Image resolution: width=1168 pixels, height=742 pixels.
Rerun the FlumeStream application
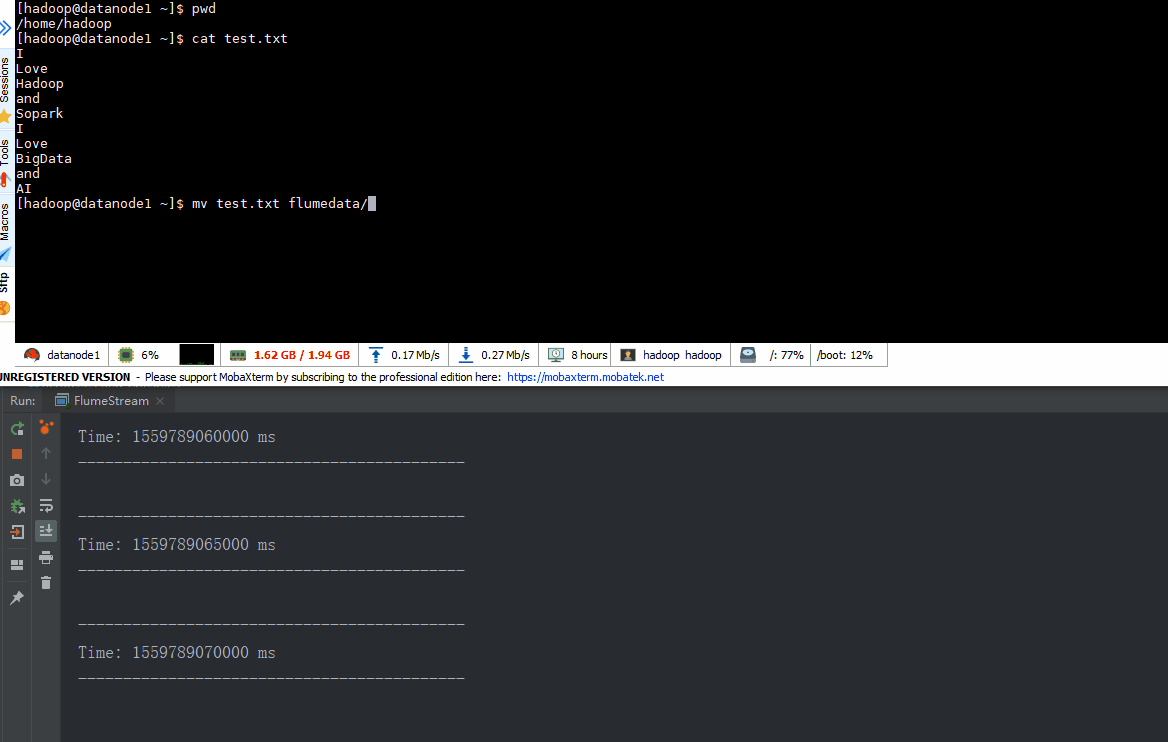point(16,427)
